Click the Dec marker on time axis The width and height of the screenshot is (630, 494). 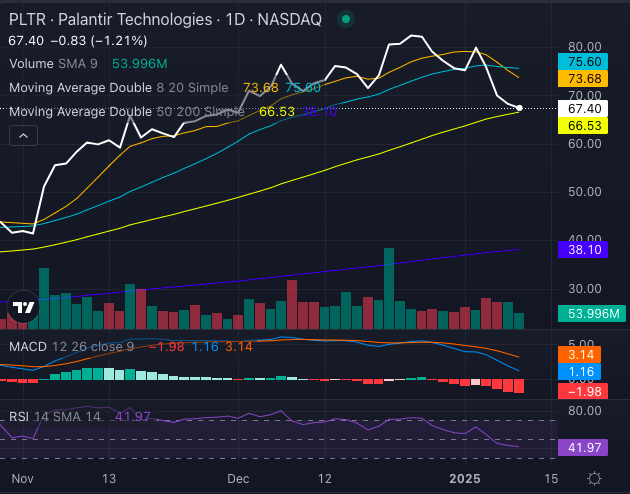[238, 478]
